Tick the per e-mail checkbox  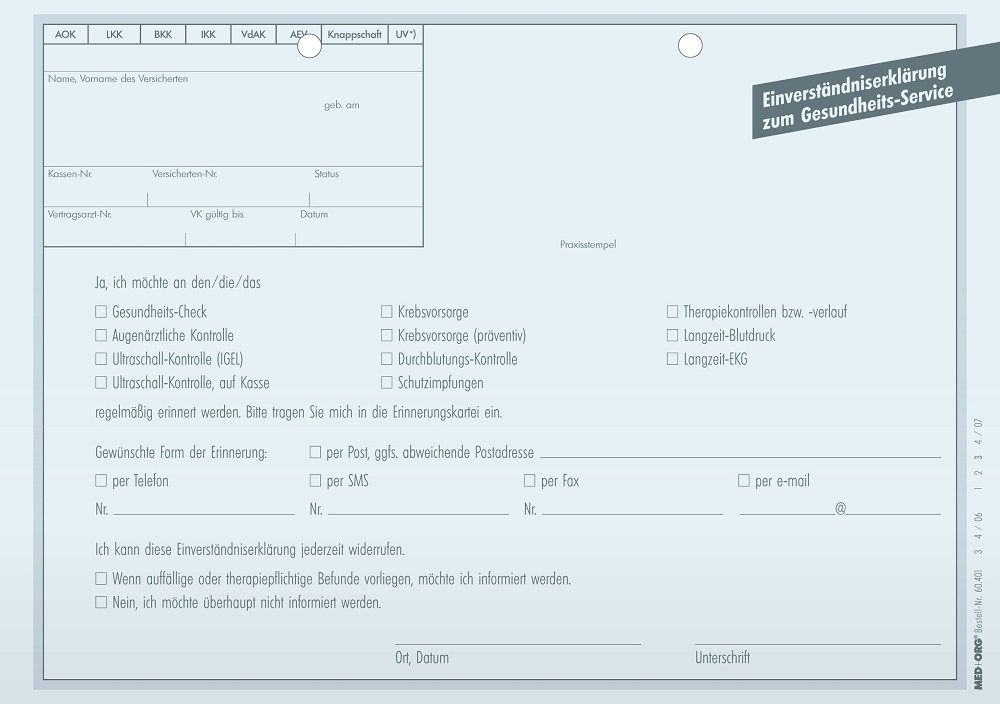(x=744, y=480)
